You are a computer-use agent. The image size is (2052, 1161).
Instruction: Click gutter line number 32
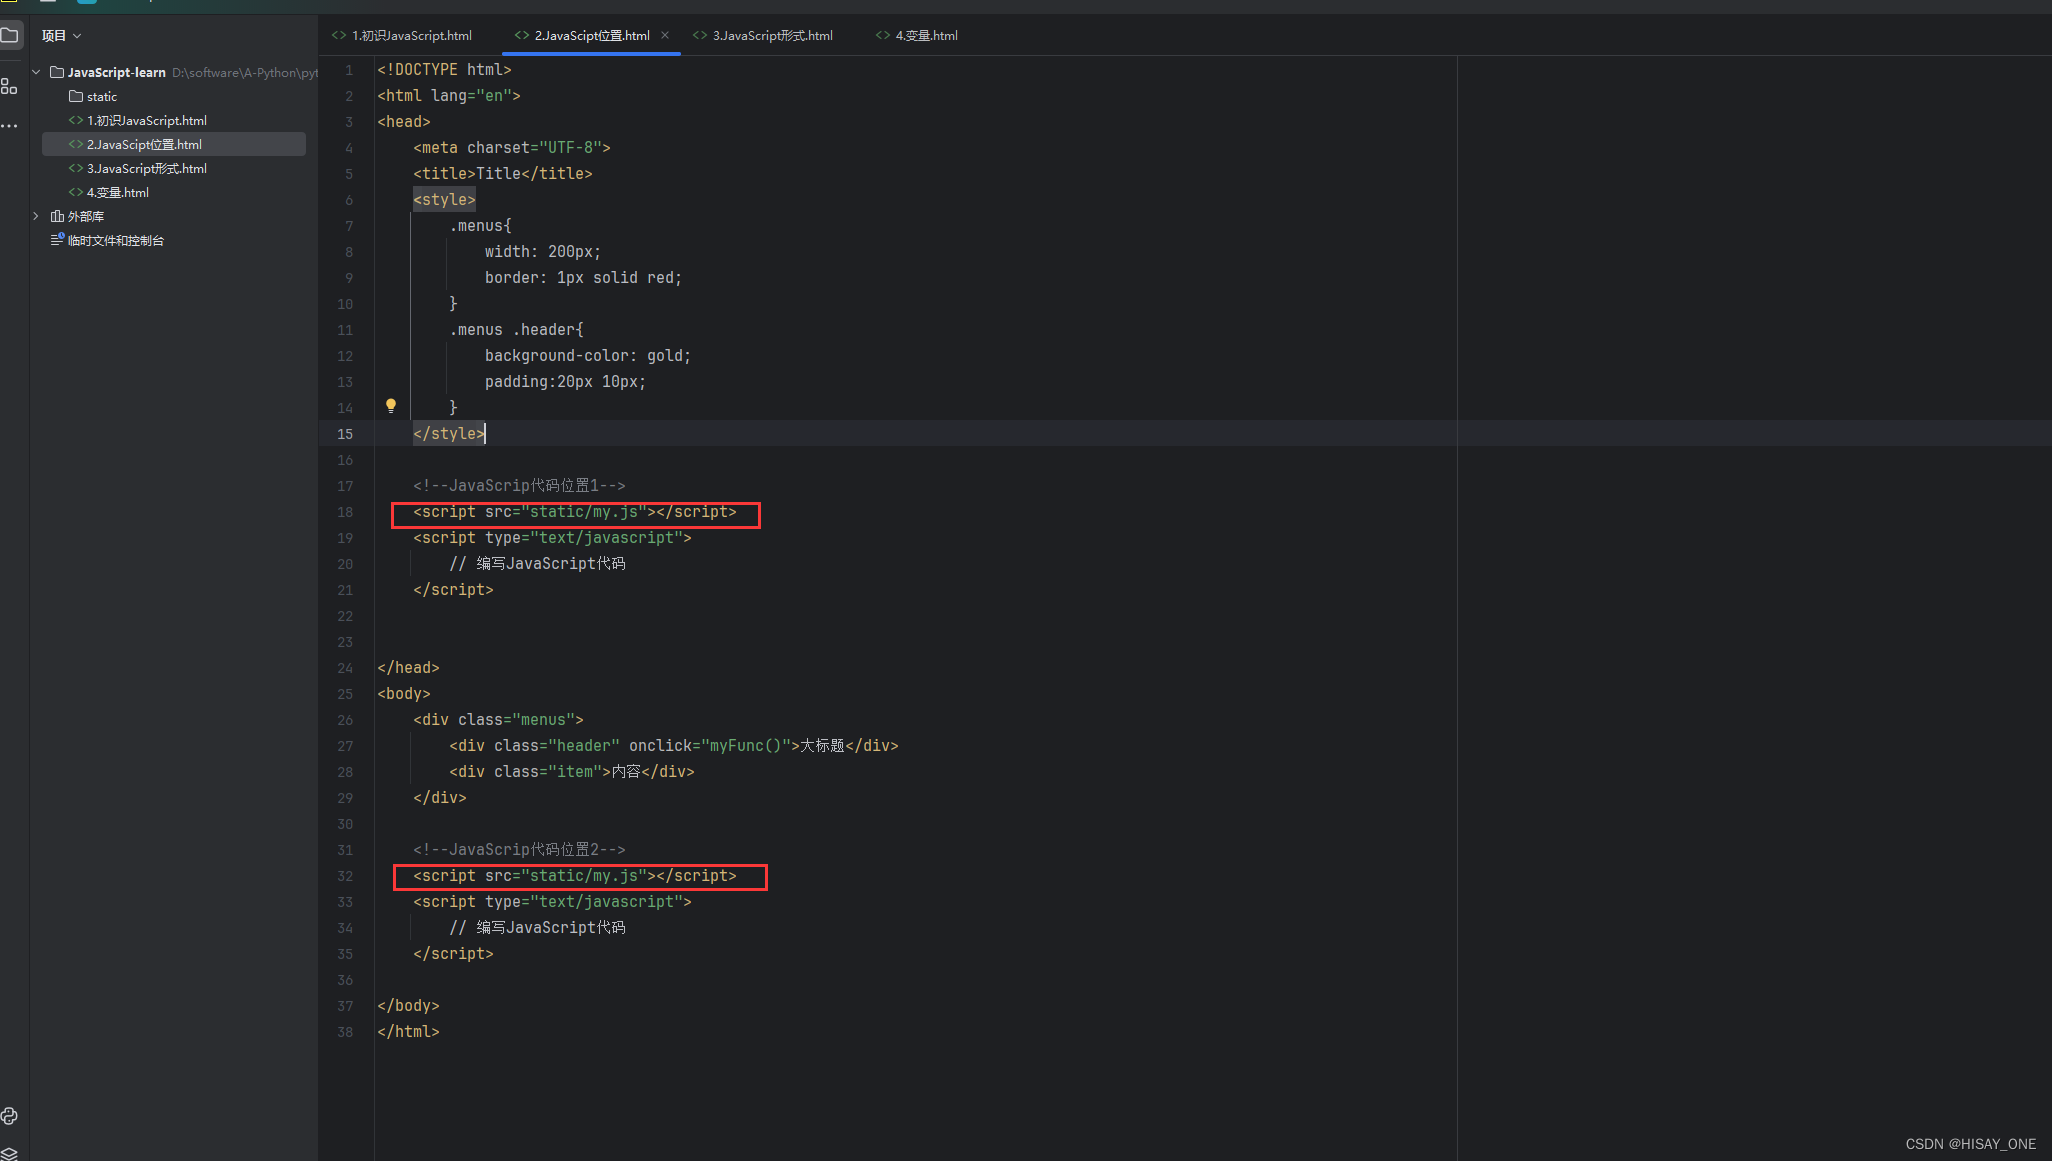pyautogui.click(x=345, y=876)
